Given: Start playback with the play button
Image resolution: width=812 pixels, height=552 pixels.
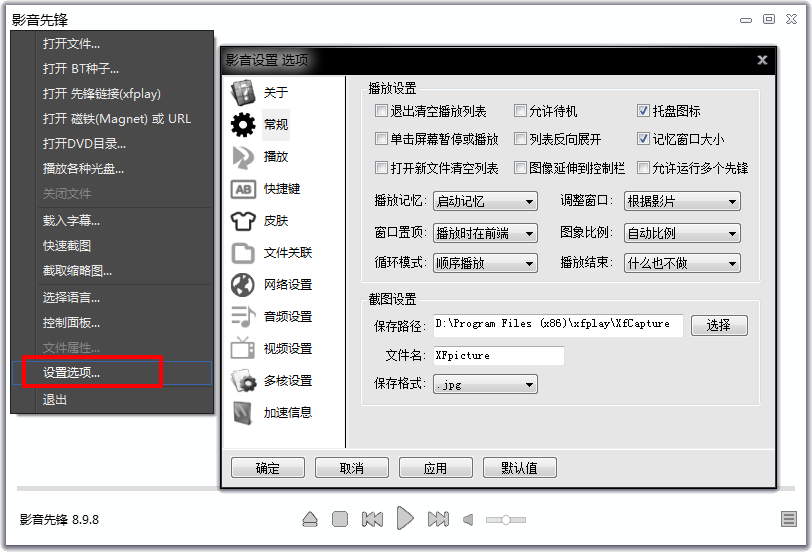Looking at the screenshot, I should [405, 518].
